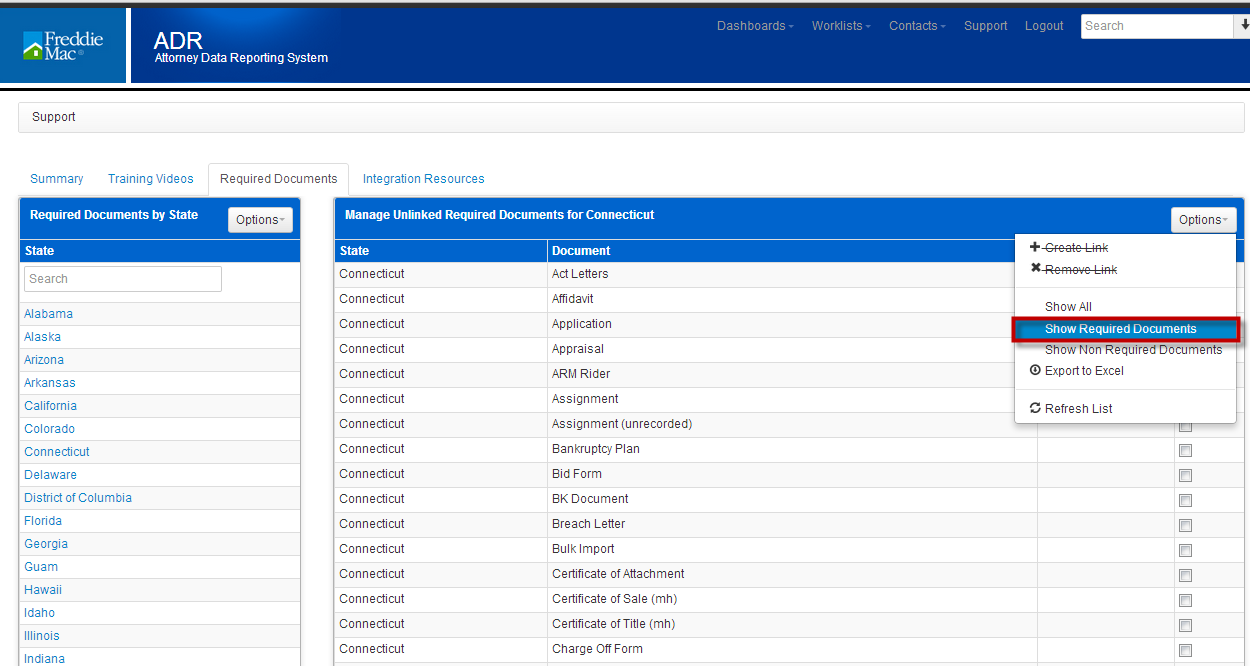Select Connecticut in the state list
1250x666 pixels.
click(x=57, y=452)
